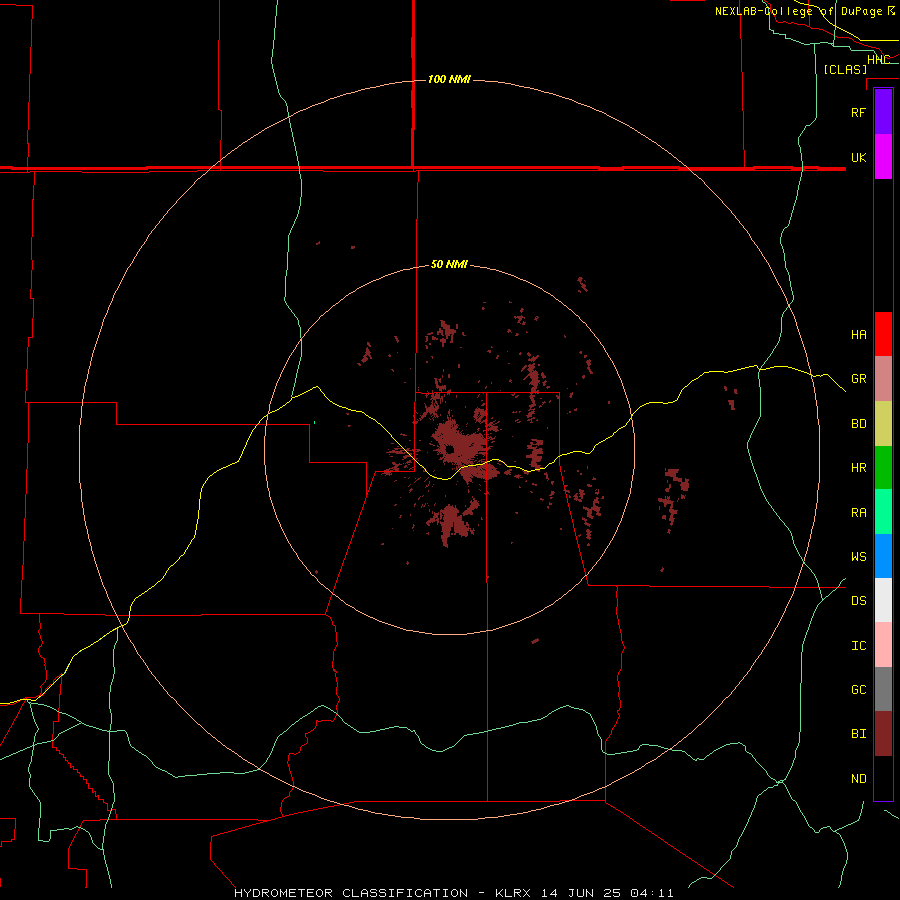
Task: Click the radar site center dot
Action: [451, 449]
